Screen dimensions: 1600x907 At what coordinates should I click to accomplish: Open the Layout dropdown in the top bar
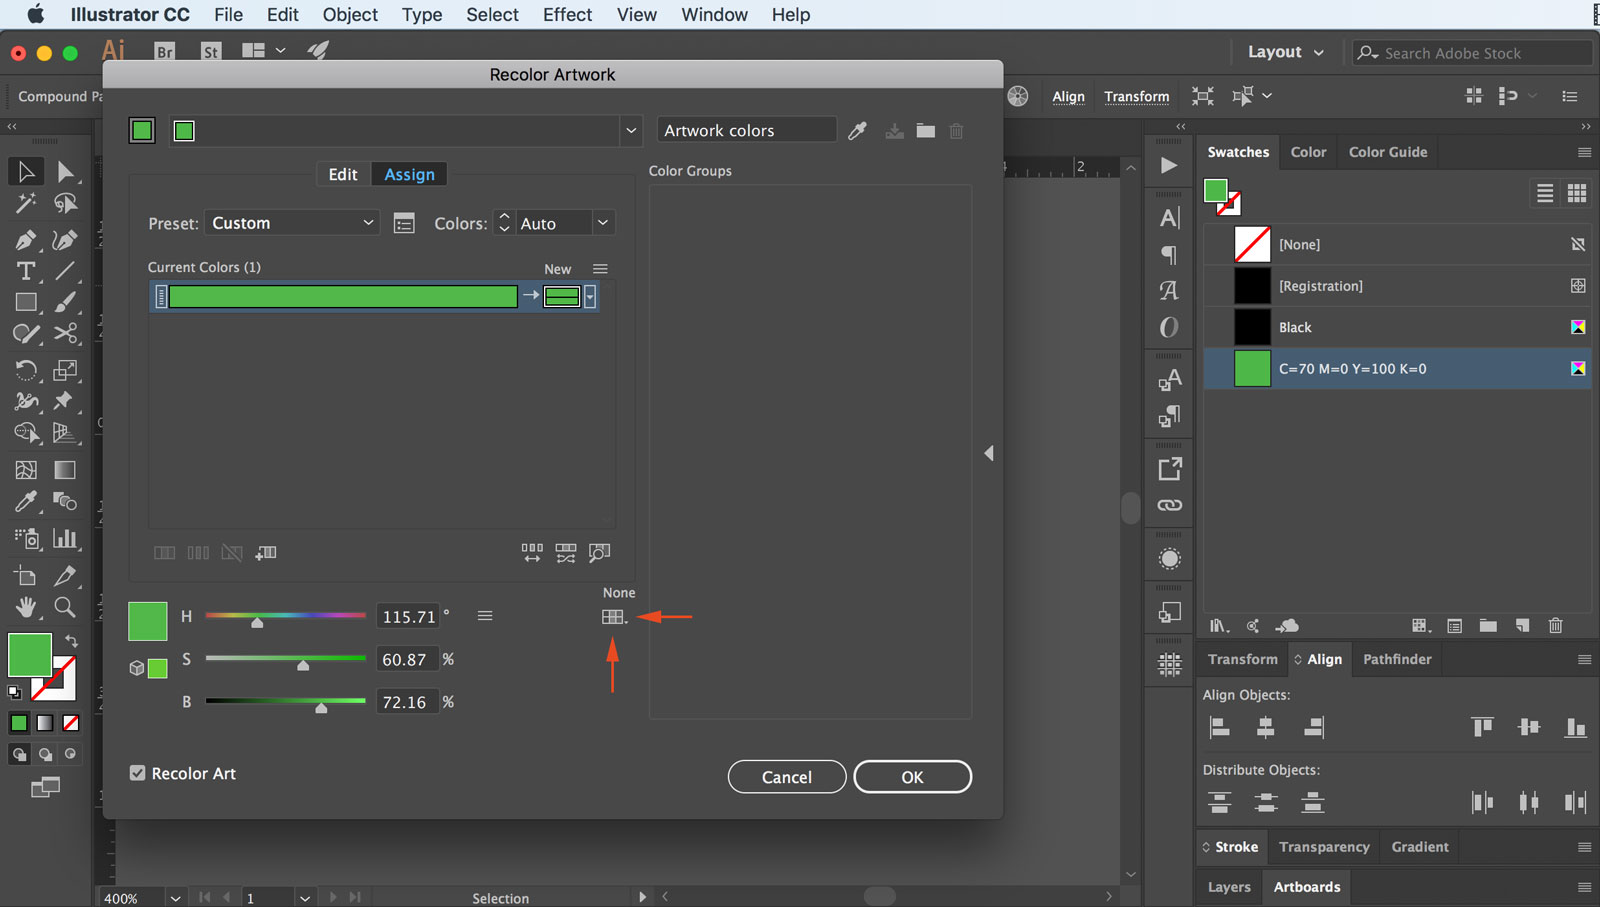(x=1285, y=52)
